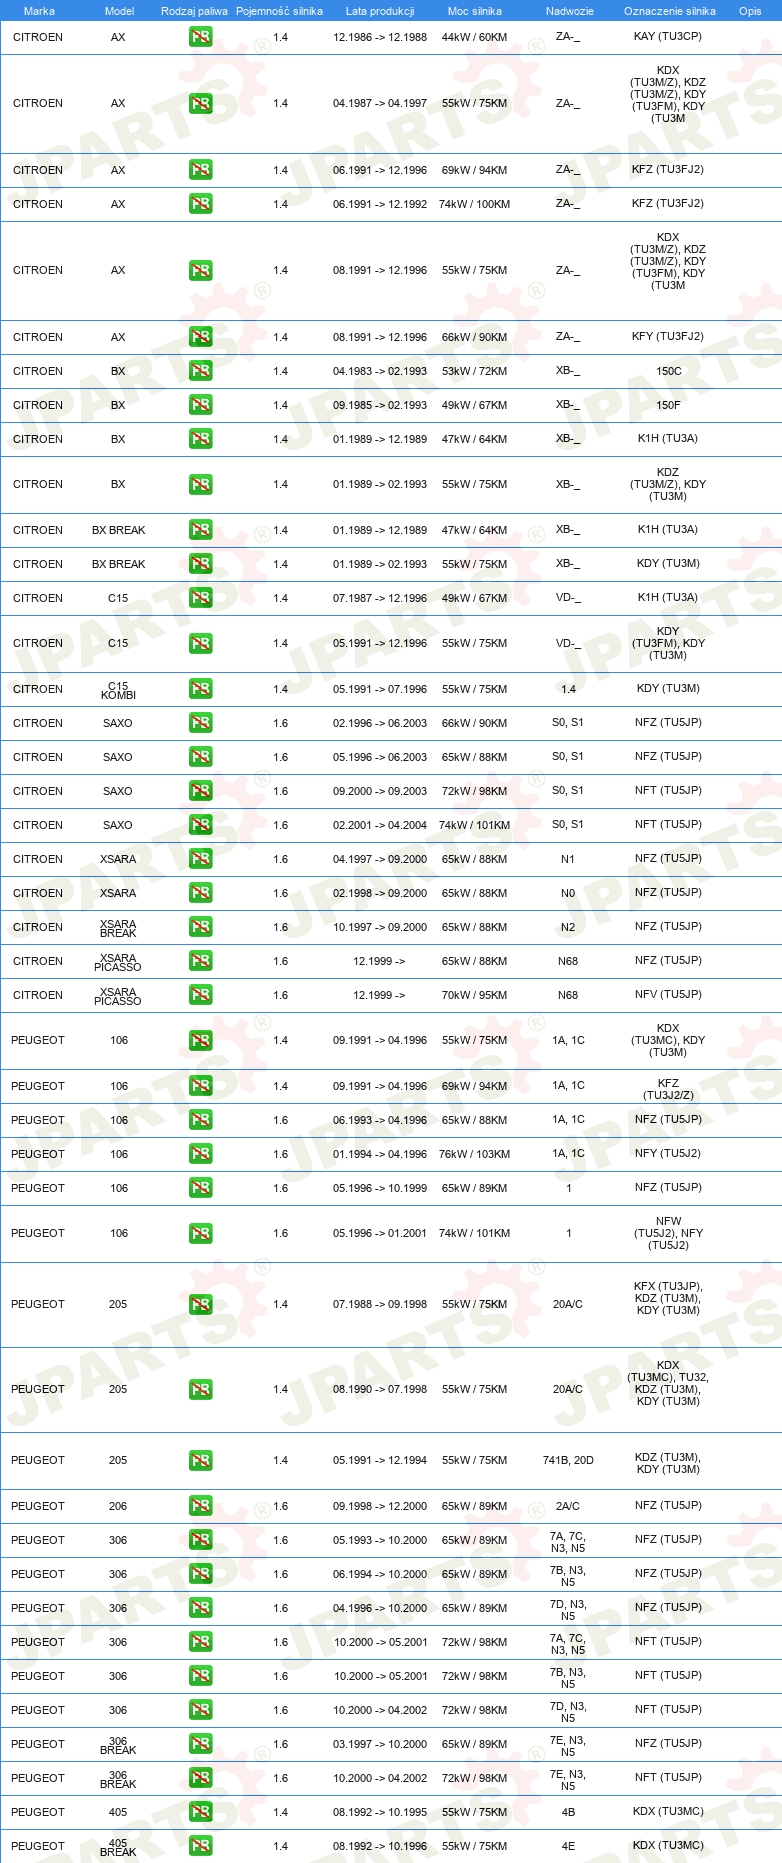Click fuel icon for Saxo 74kW / 101KM
782x1863 pixels.
coord(200,825)
